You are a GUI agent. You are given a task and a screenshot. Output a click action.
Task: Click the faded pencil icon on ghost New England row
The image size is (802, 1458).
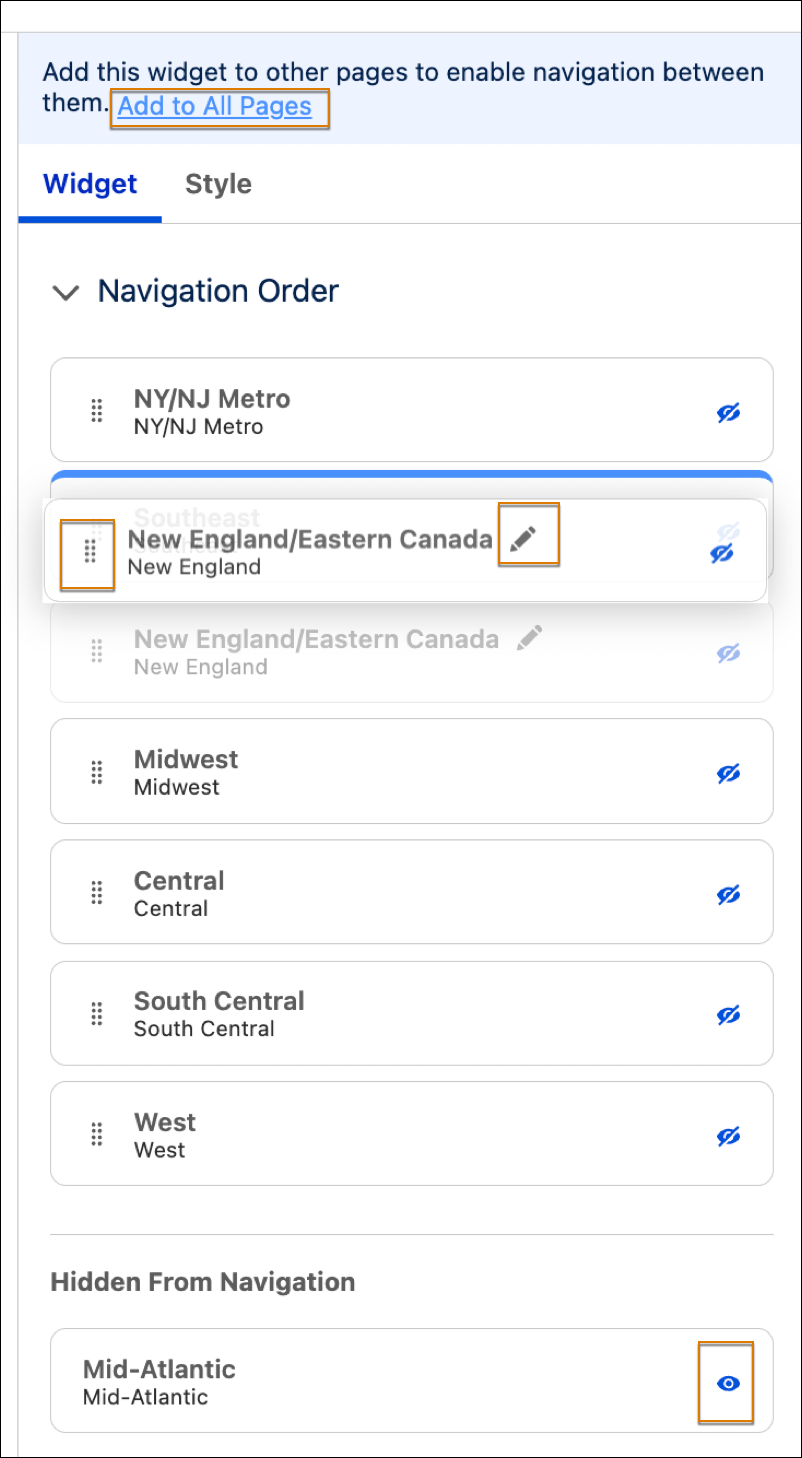click(x=530, y=638)
